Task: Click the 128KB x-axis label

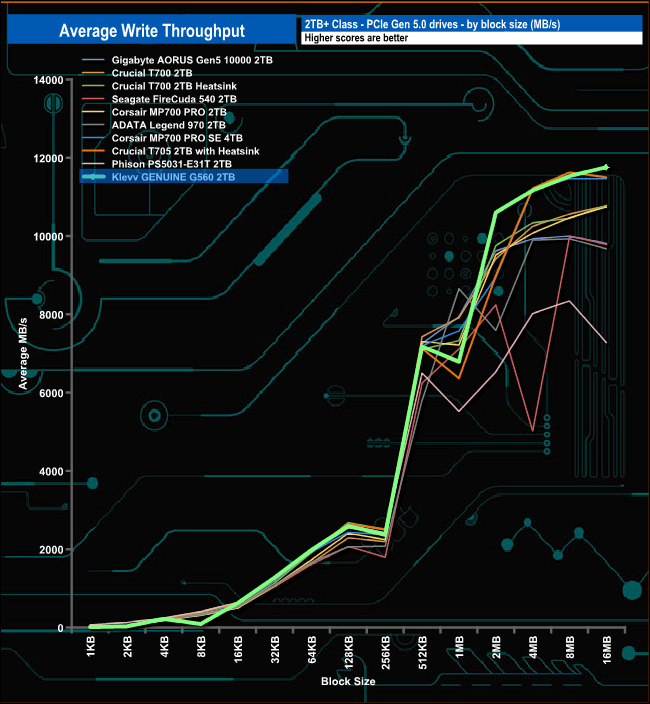Action: click(349, 652)
